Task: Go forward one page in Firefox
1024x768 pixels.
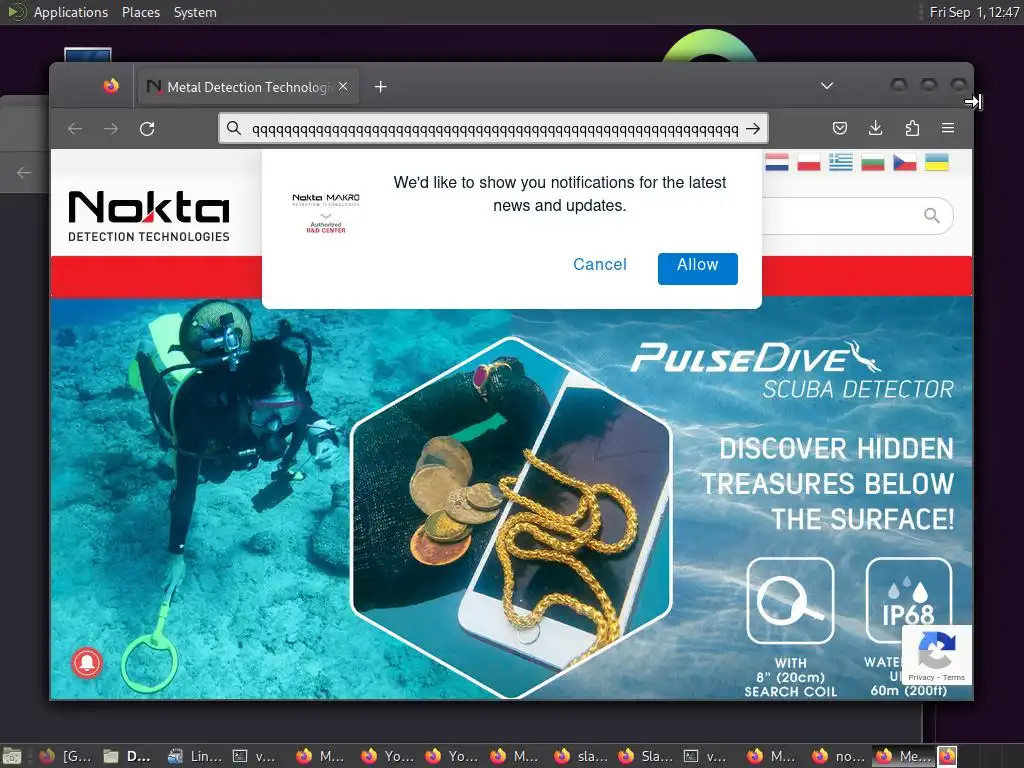Action: 111,129
